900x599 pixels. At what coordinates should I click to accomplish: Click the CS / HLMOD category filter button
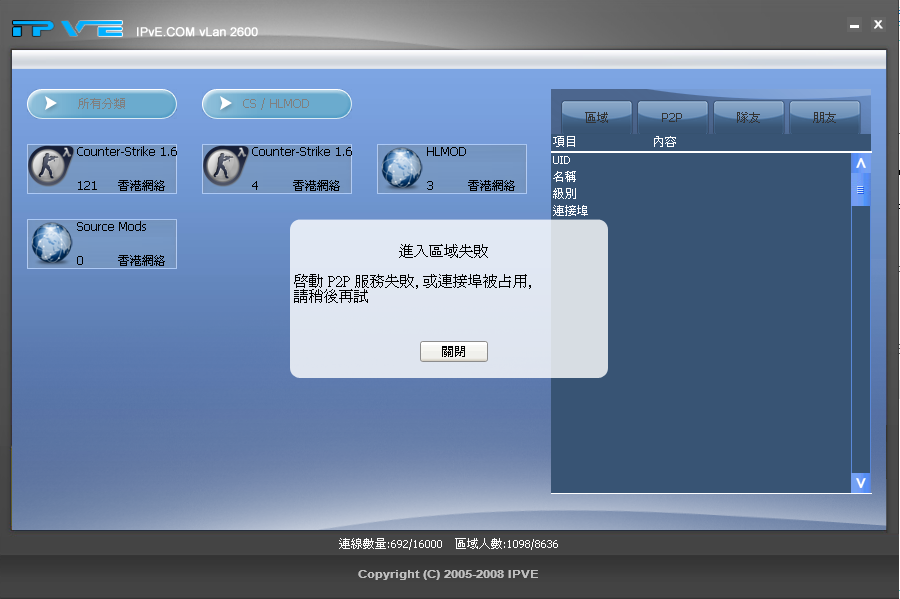click(x=276, y=103)
